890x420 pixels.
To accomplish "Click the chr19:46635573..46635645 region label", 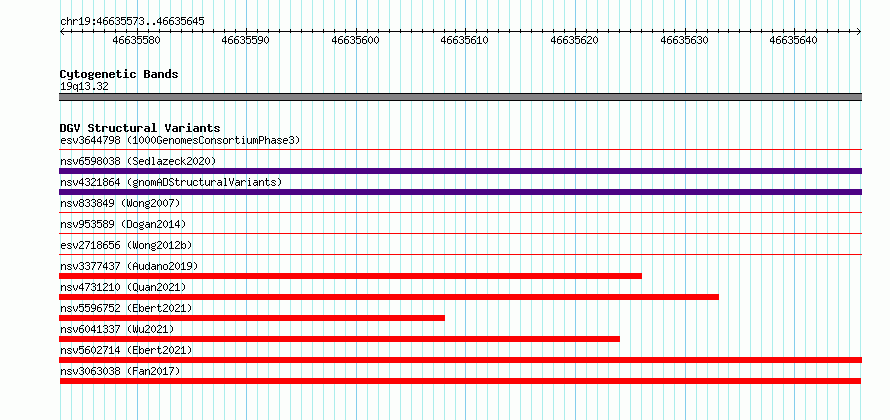I will click(x=132, y=22).
